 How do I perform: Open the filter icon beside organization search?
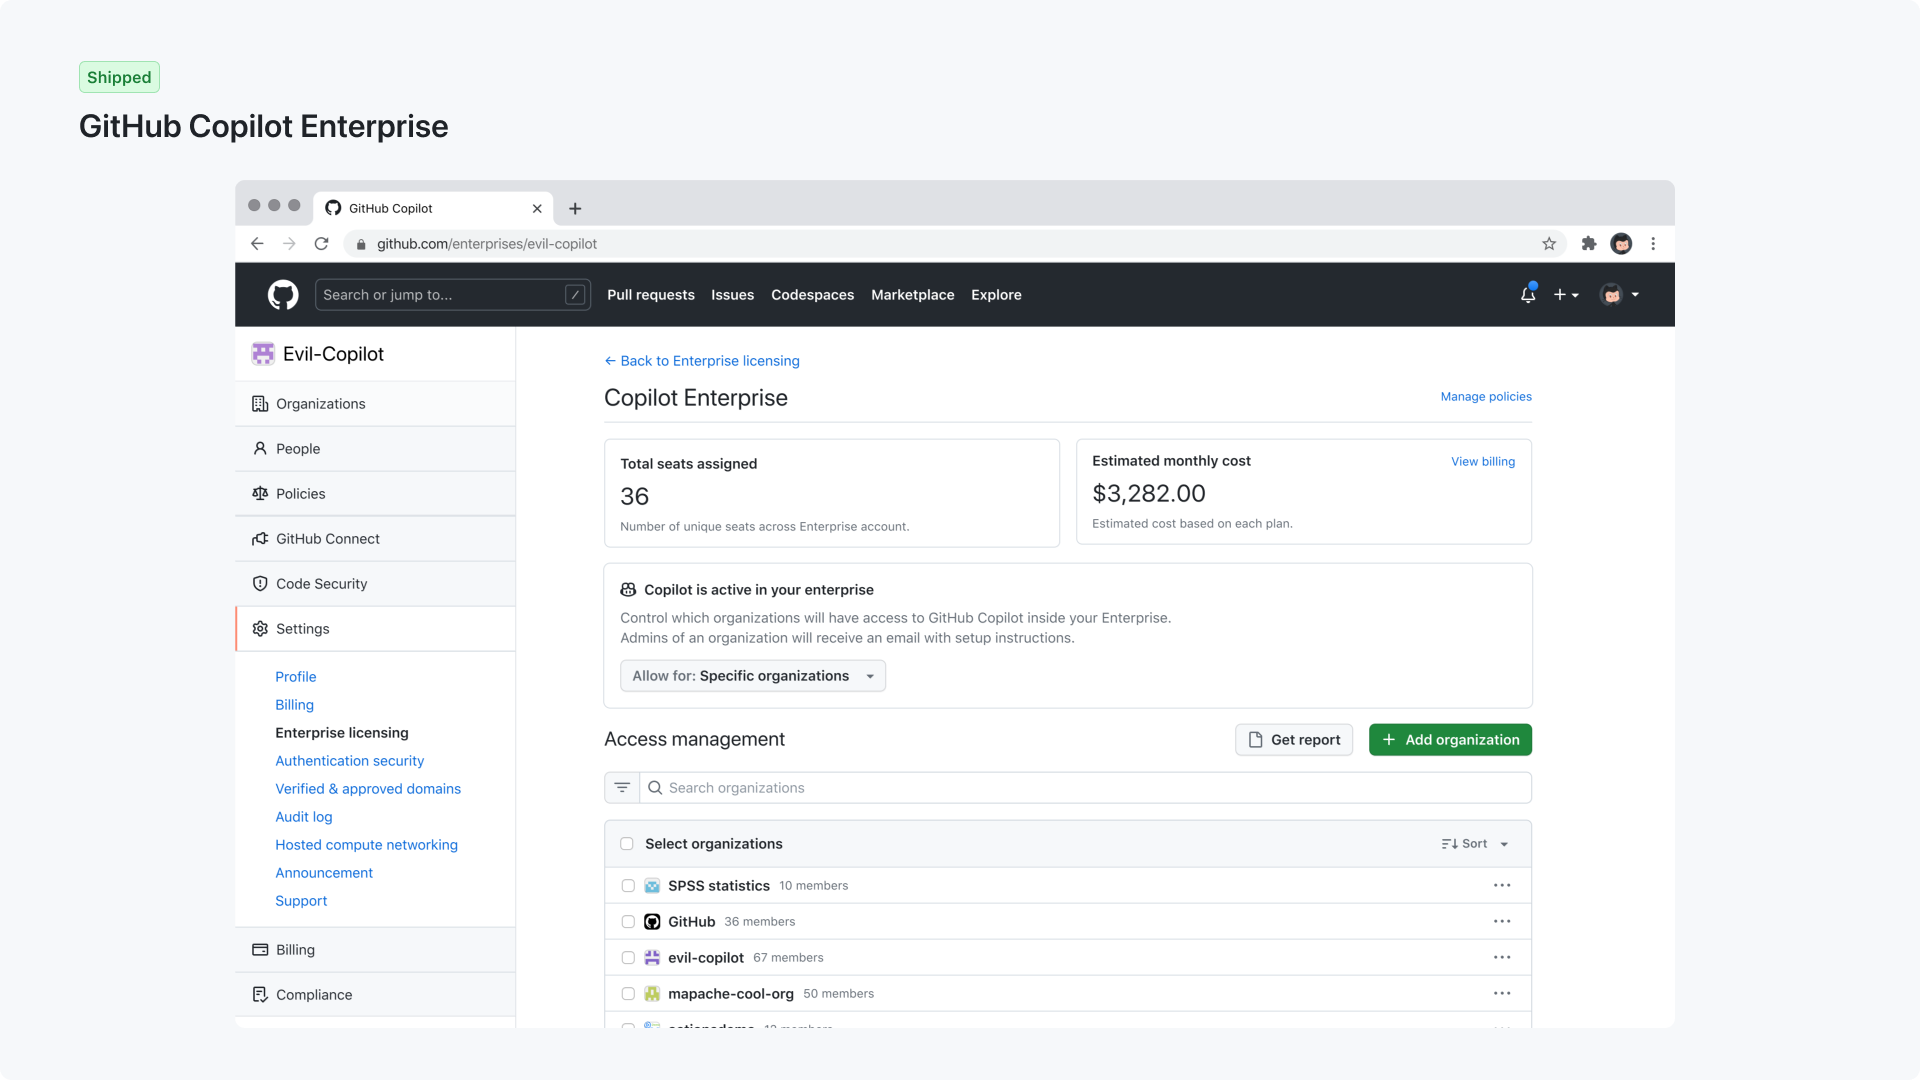(x=621, y=787)
